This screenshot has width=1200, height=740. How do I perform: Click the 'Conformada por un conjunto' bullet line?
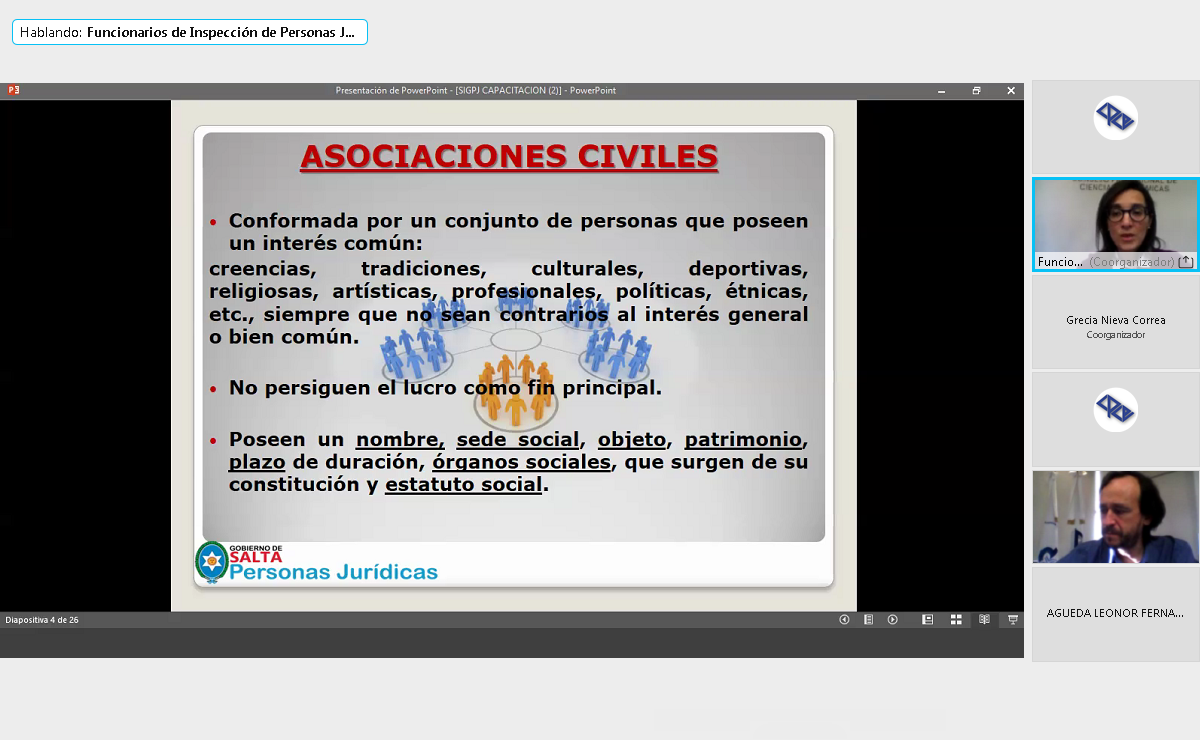(x=518, y=232)
